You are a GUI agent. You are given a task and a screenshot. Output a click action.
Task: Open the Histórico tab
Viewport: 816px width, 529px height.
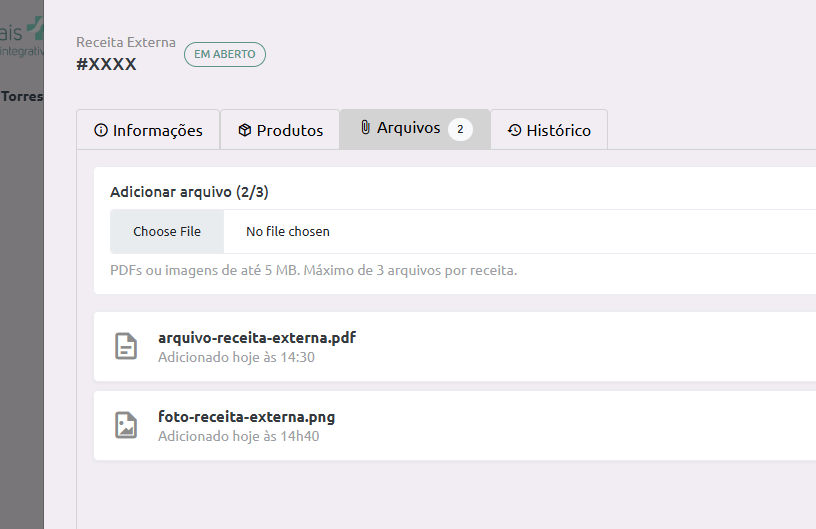(549, 130)
